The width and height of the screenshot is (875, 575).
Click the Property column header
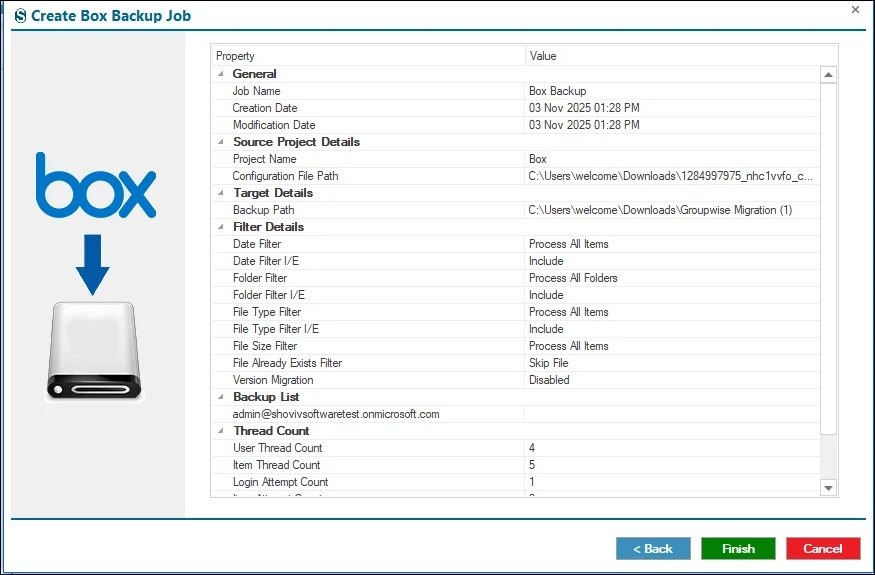pos(368,56)
